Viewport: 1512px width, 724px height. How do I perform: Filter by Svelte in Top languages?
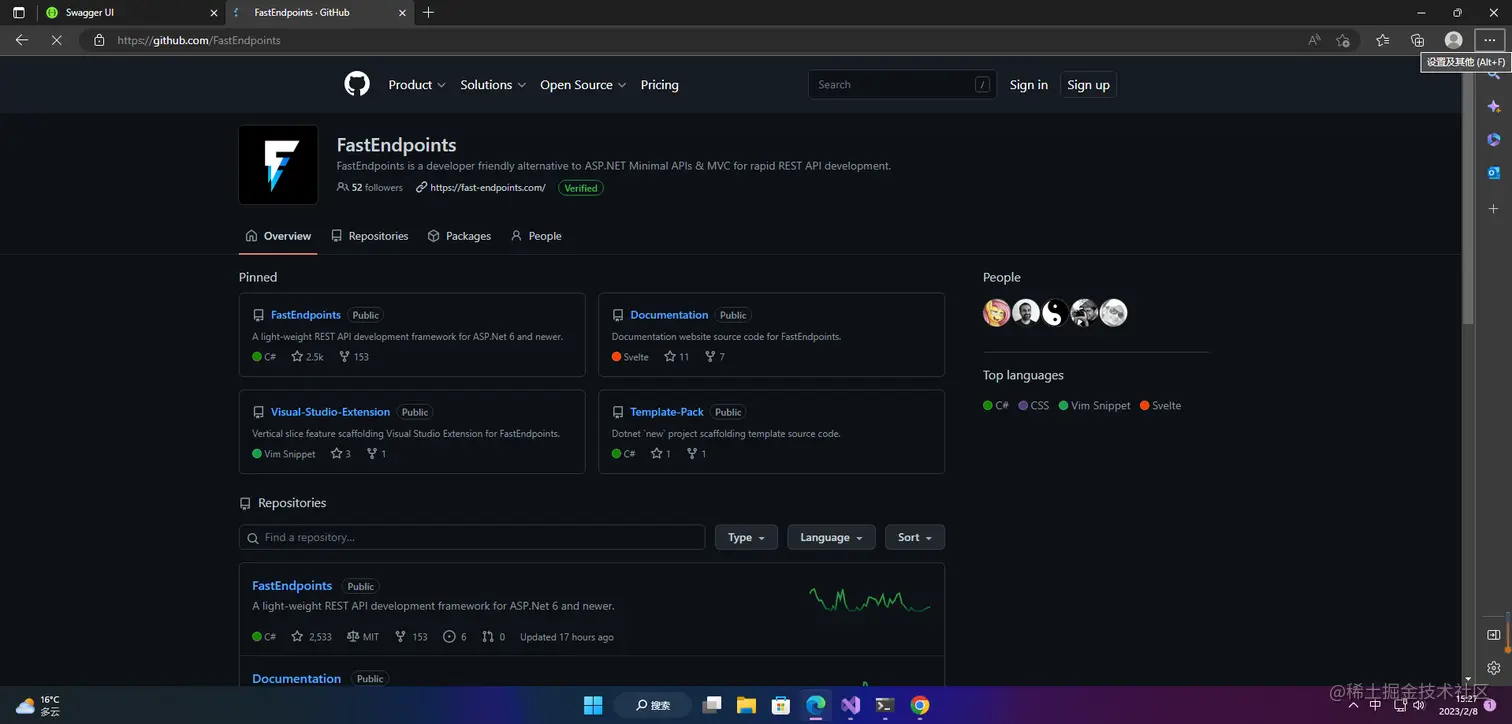pos(1161,405)
